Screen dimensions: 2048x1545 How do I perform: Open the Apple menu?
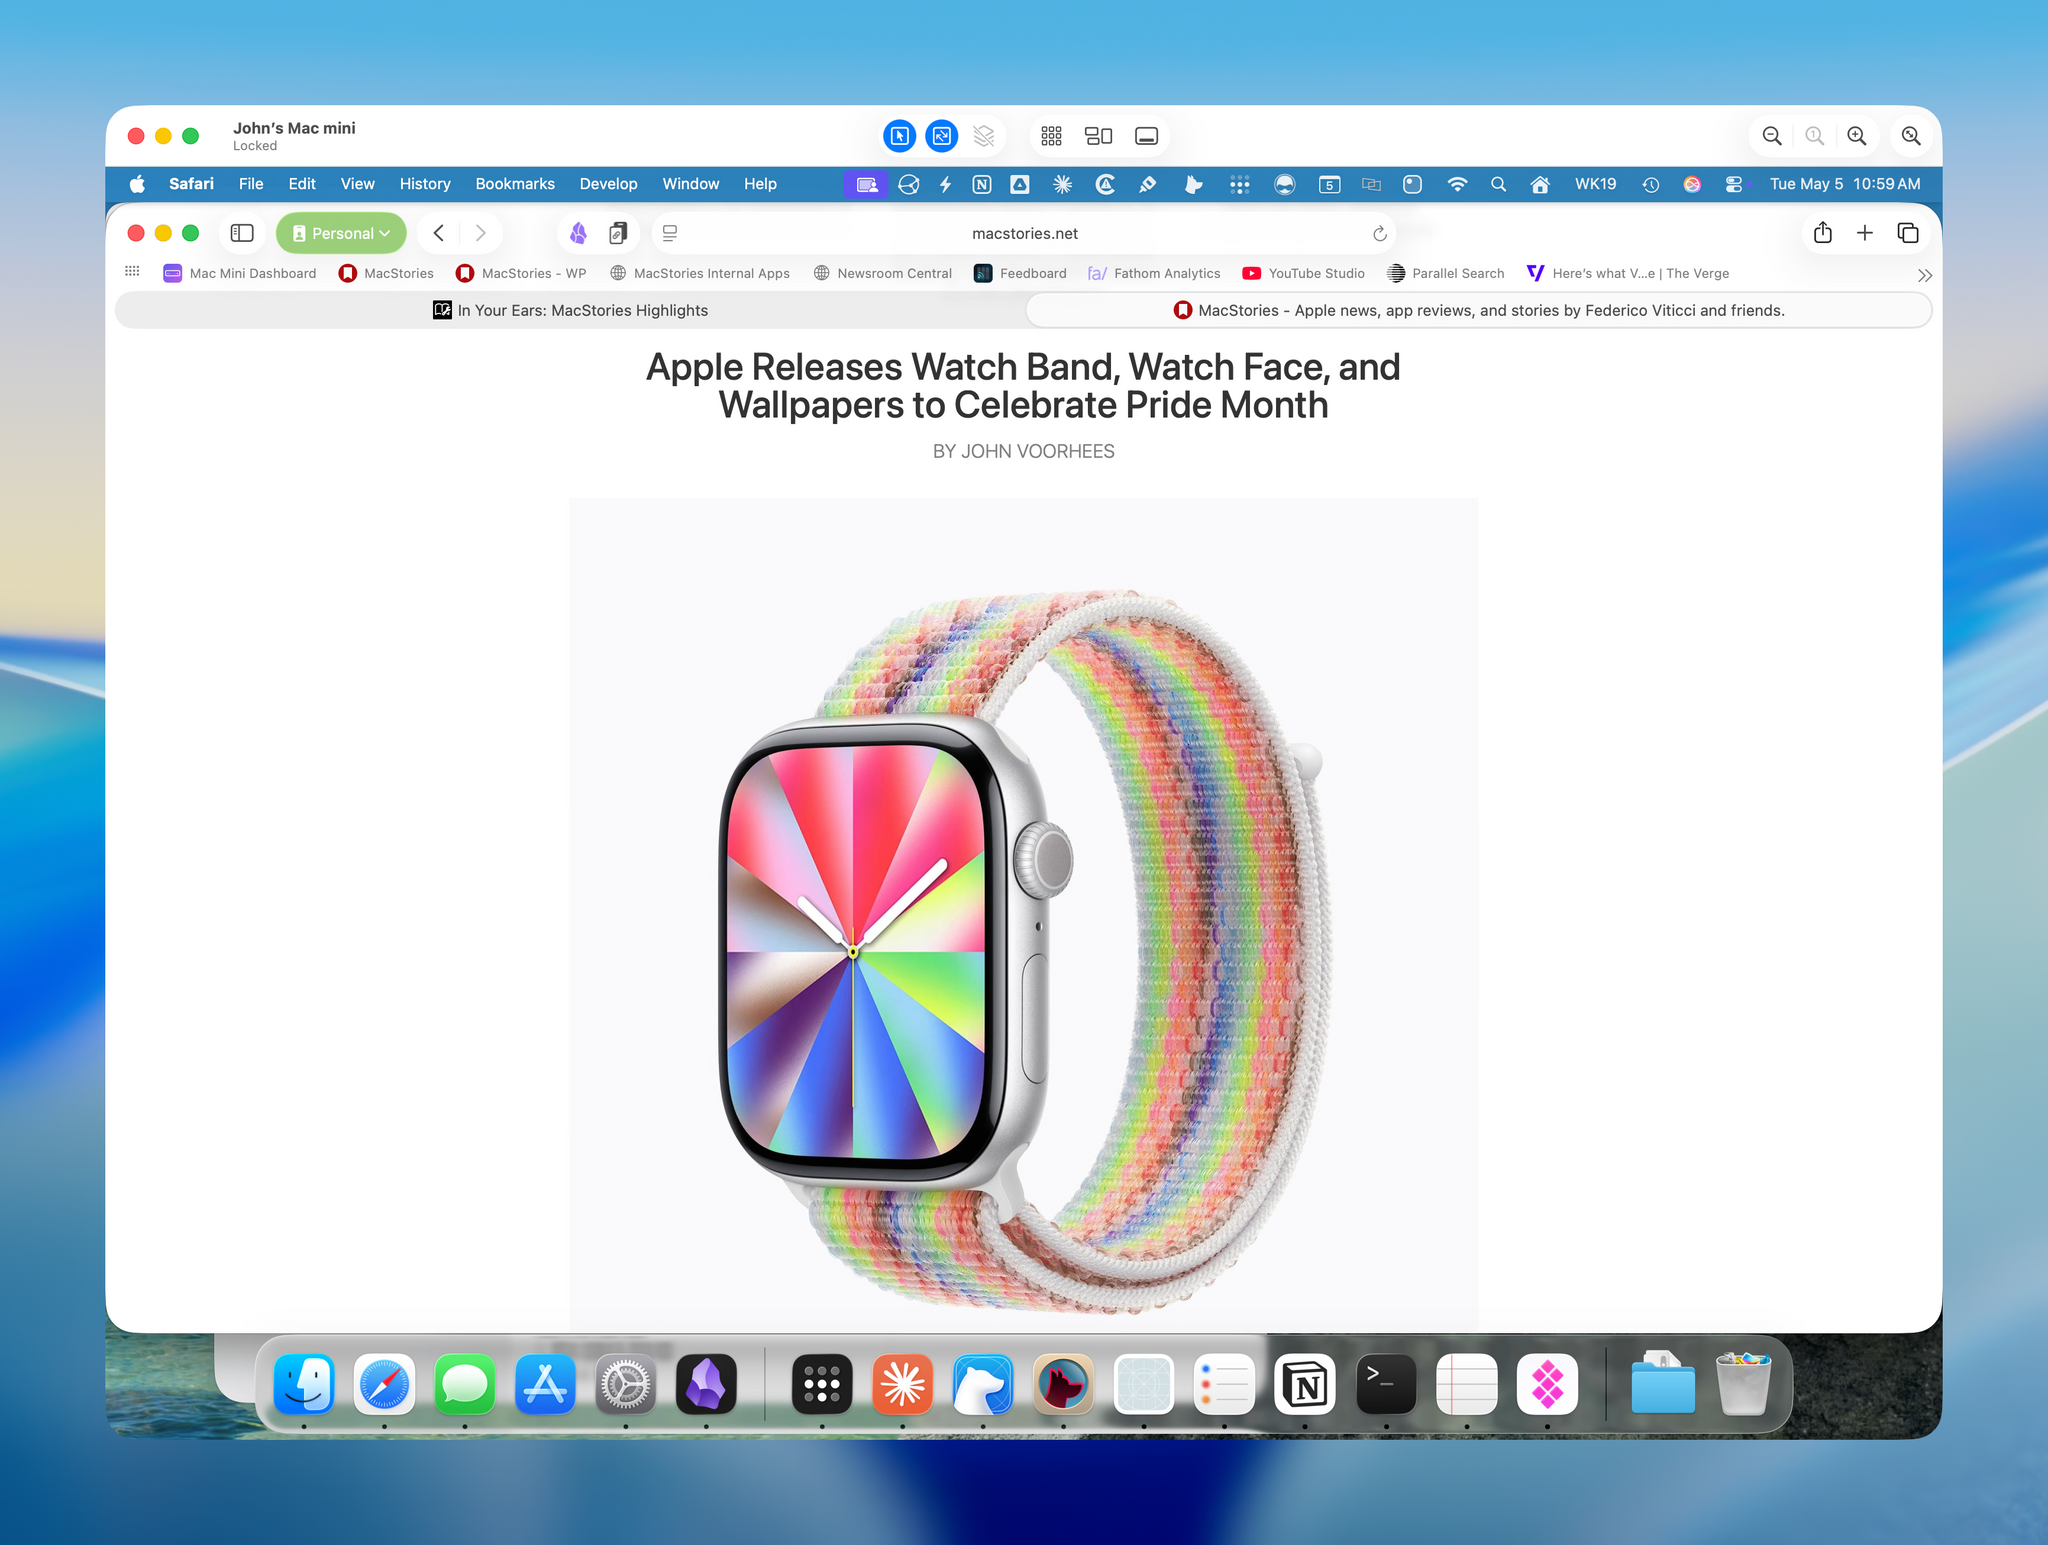click(137, 184)
